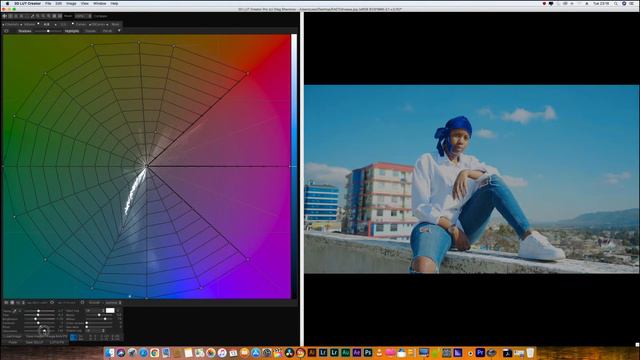Click the Temp eyedropper icon
The height and width of the screenshot is (360, 640).
point(14,311)
